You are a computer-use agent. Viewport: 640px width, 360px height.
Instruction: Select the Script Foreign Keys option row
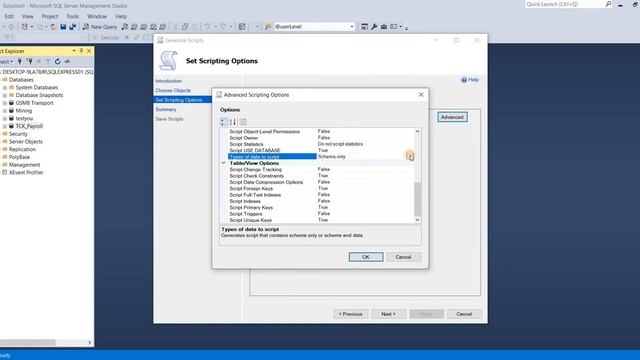tap(321, 188)
